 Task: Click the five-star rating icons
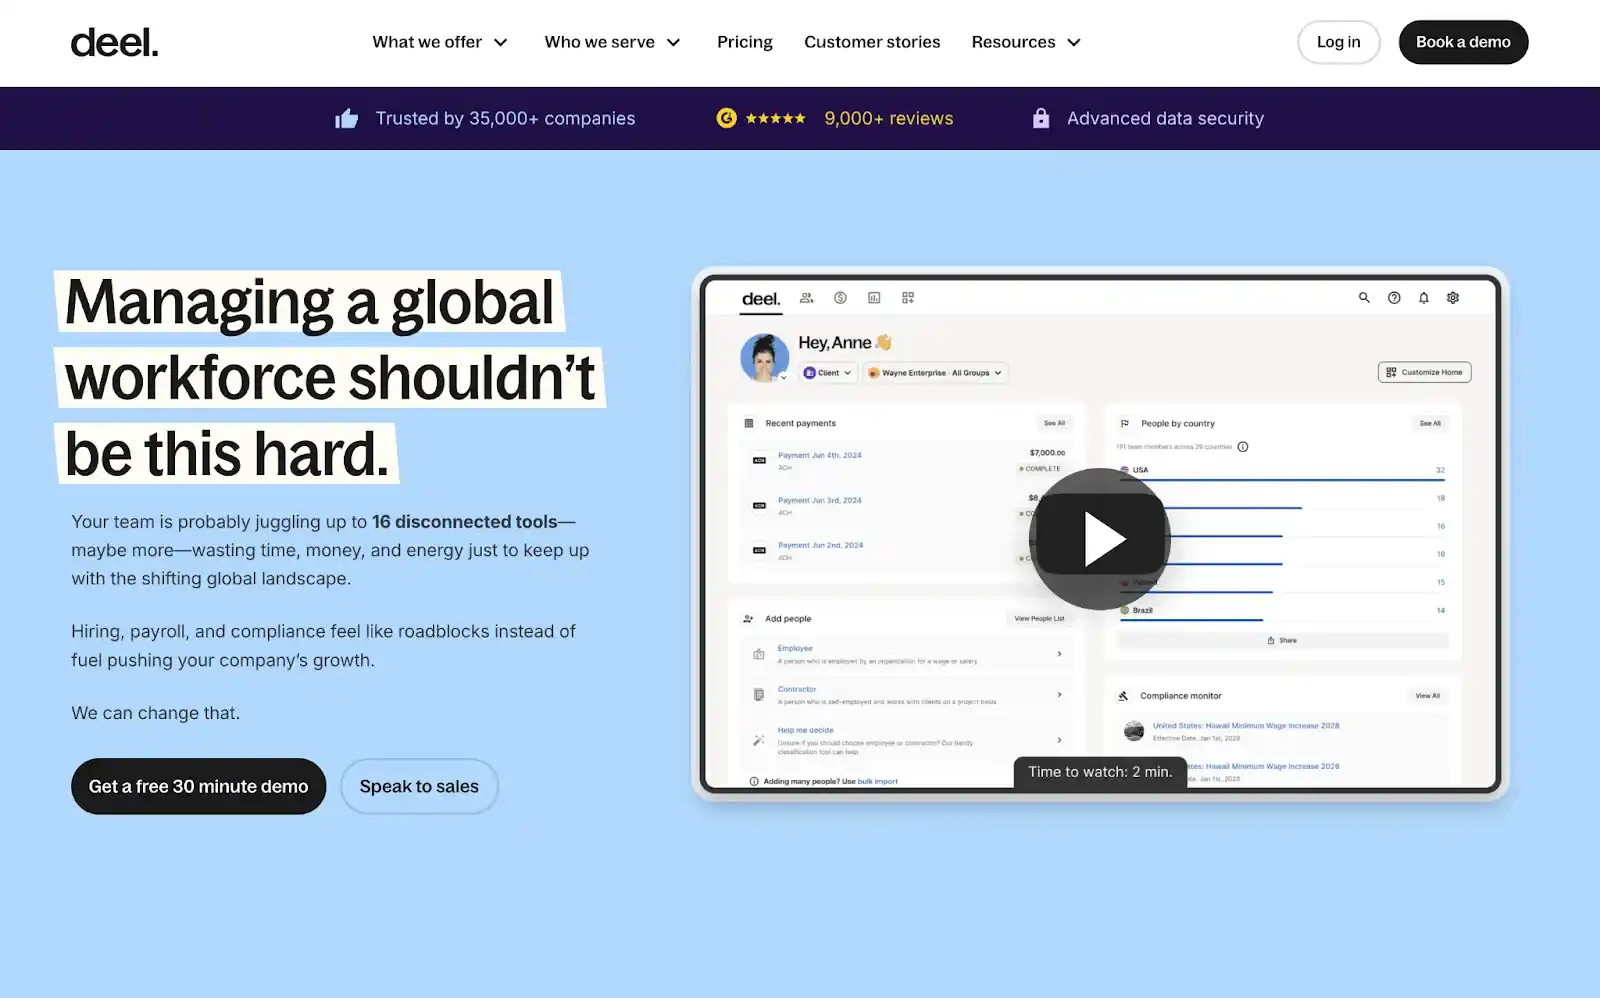click(x=775, y=119)
